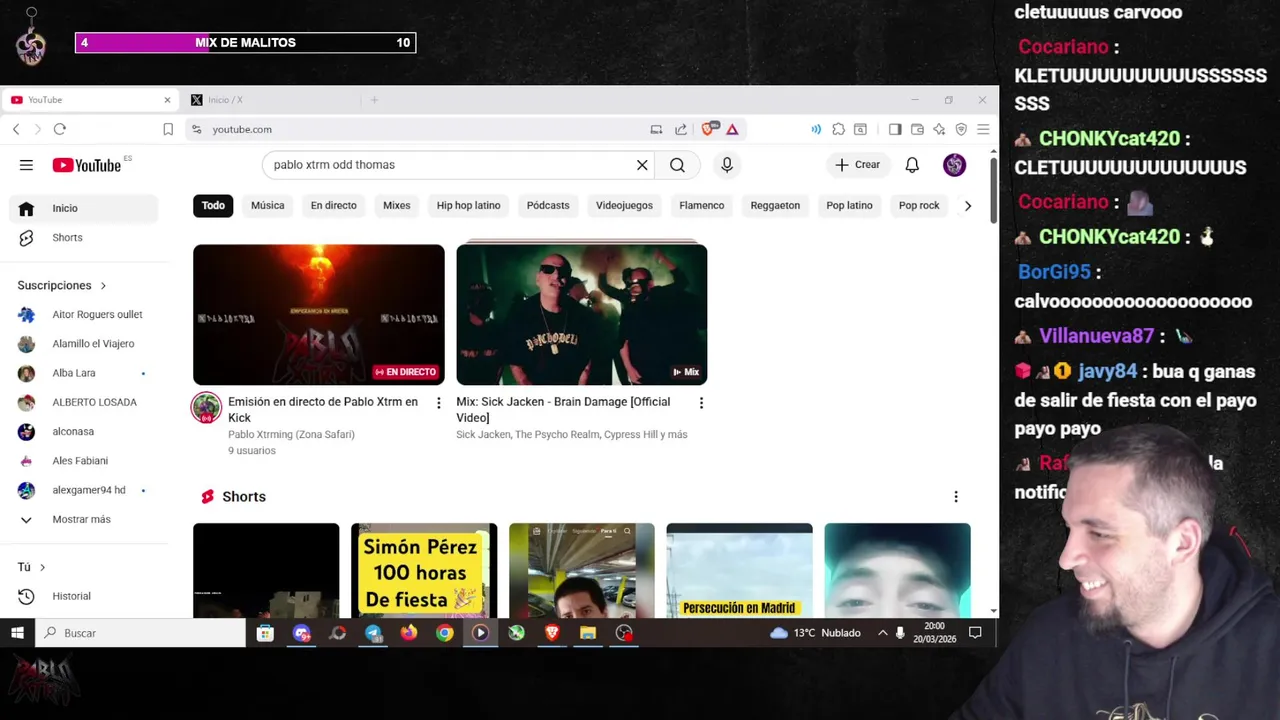Open the Alba Lara channel
The height and width of the screenshot is (720, 1280).
coord(84,373)
